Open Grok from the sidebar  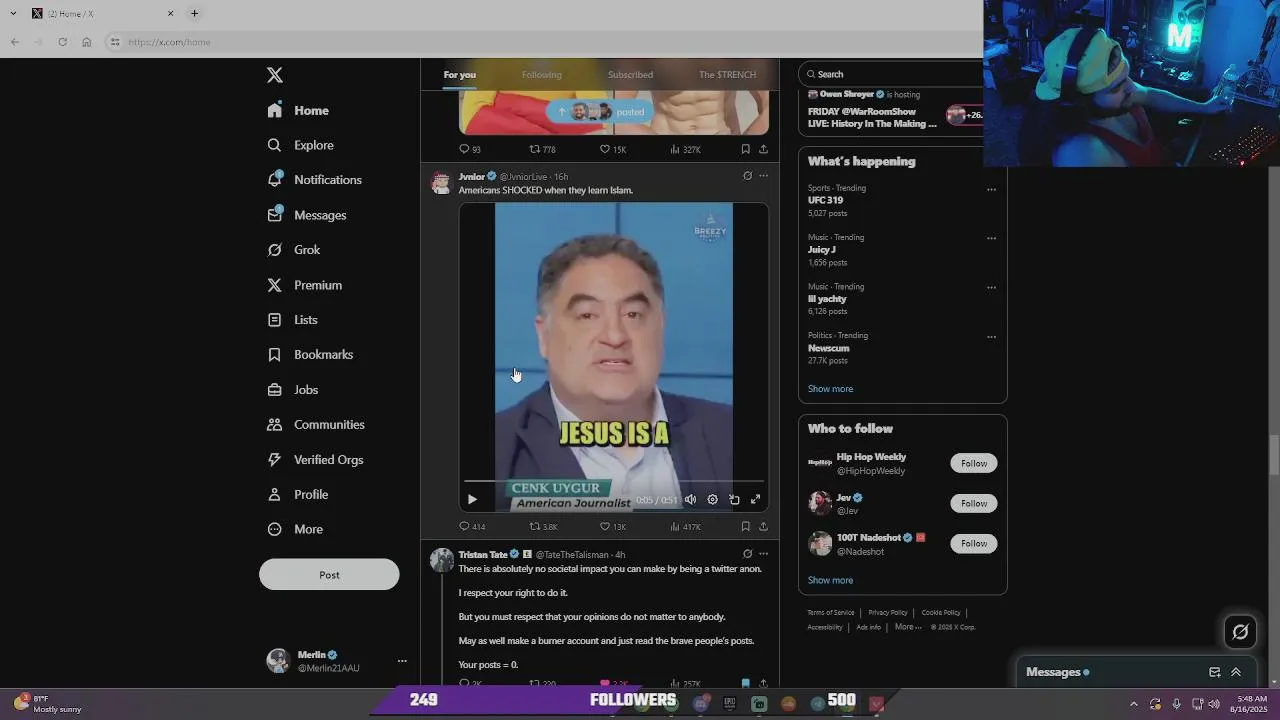tap(294, 250)
